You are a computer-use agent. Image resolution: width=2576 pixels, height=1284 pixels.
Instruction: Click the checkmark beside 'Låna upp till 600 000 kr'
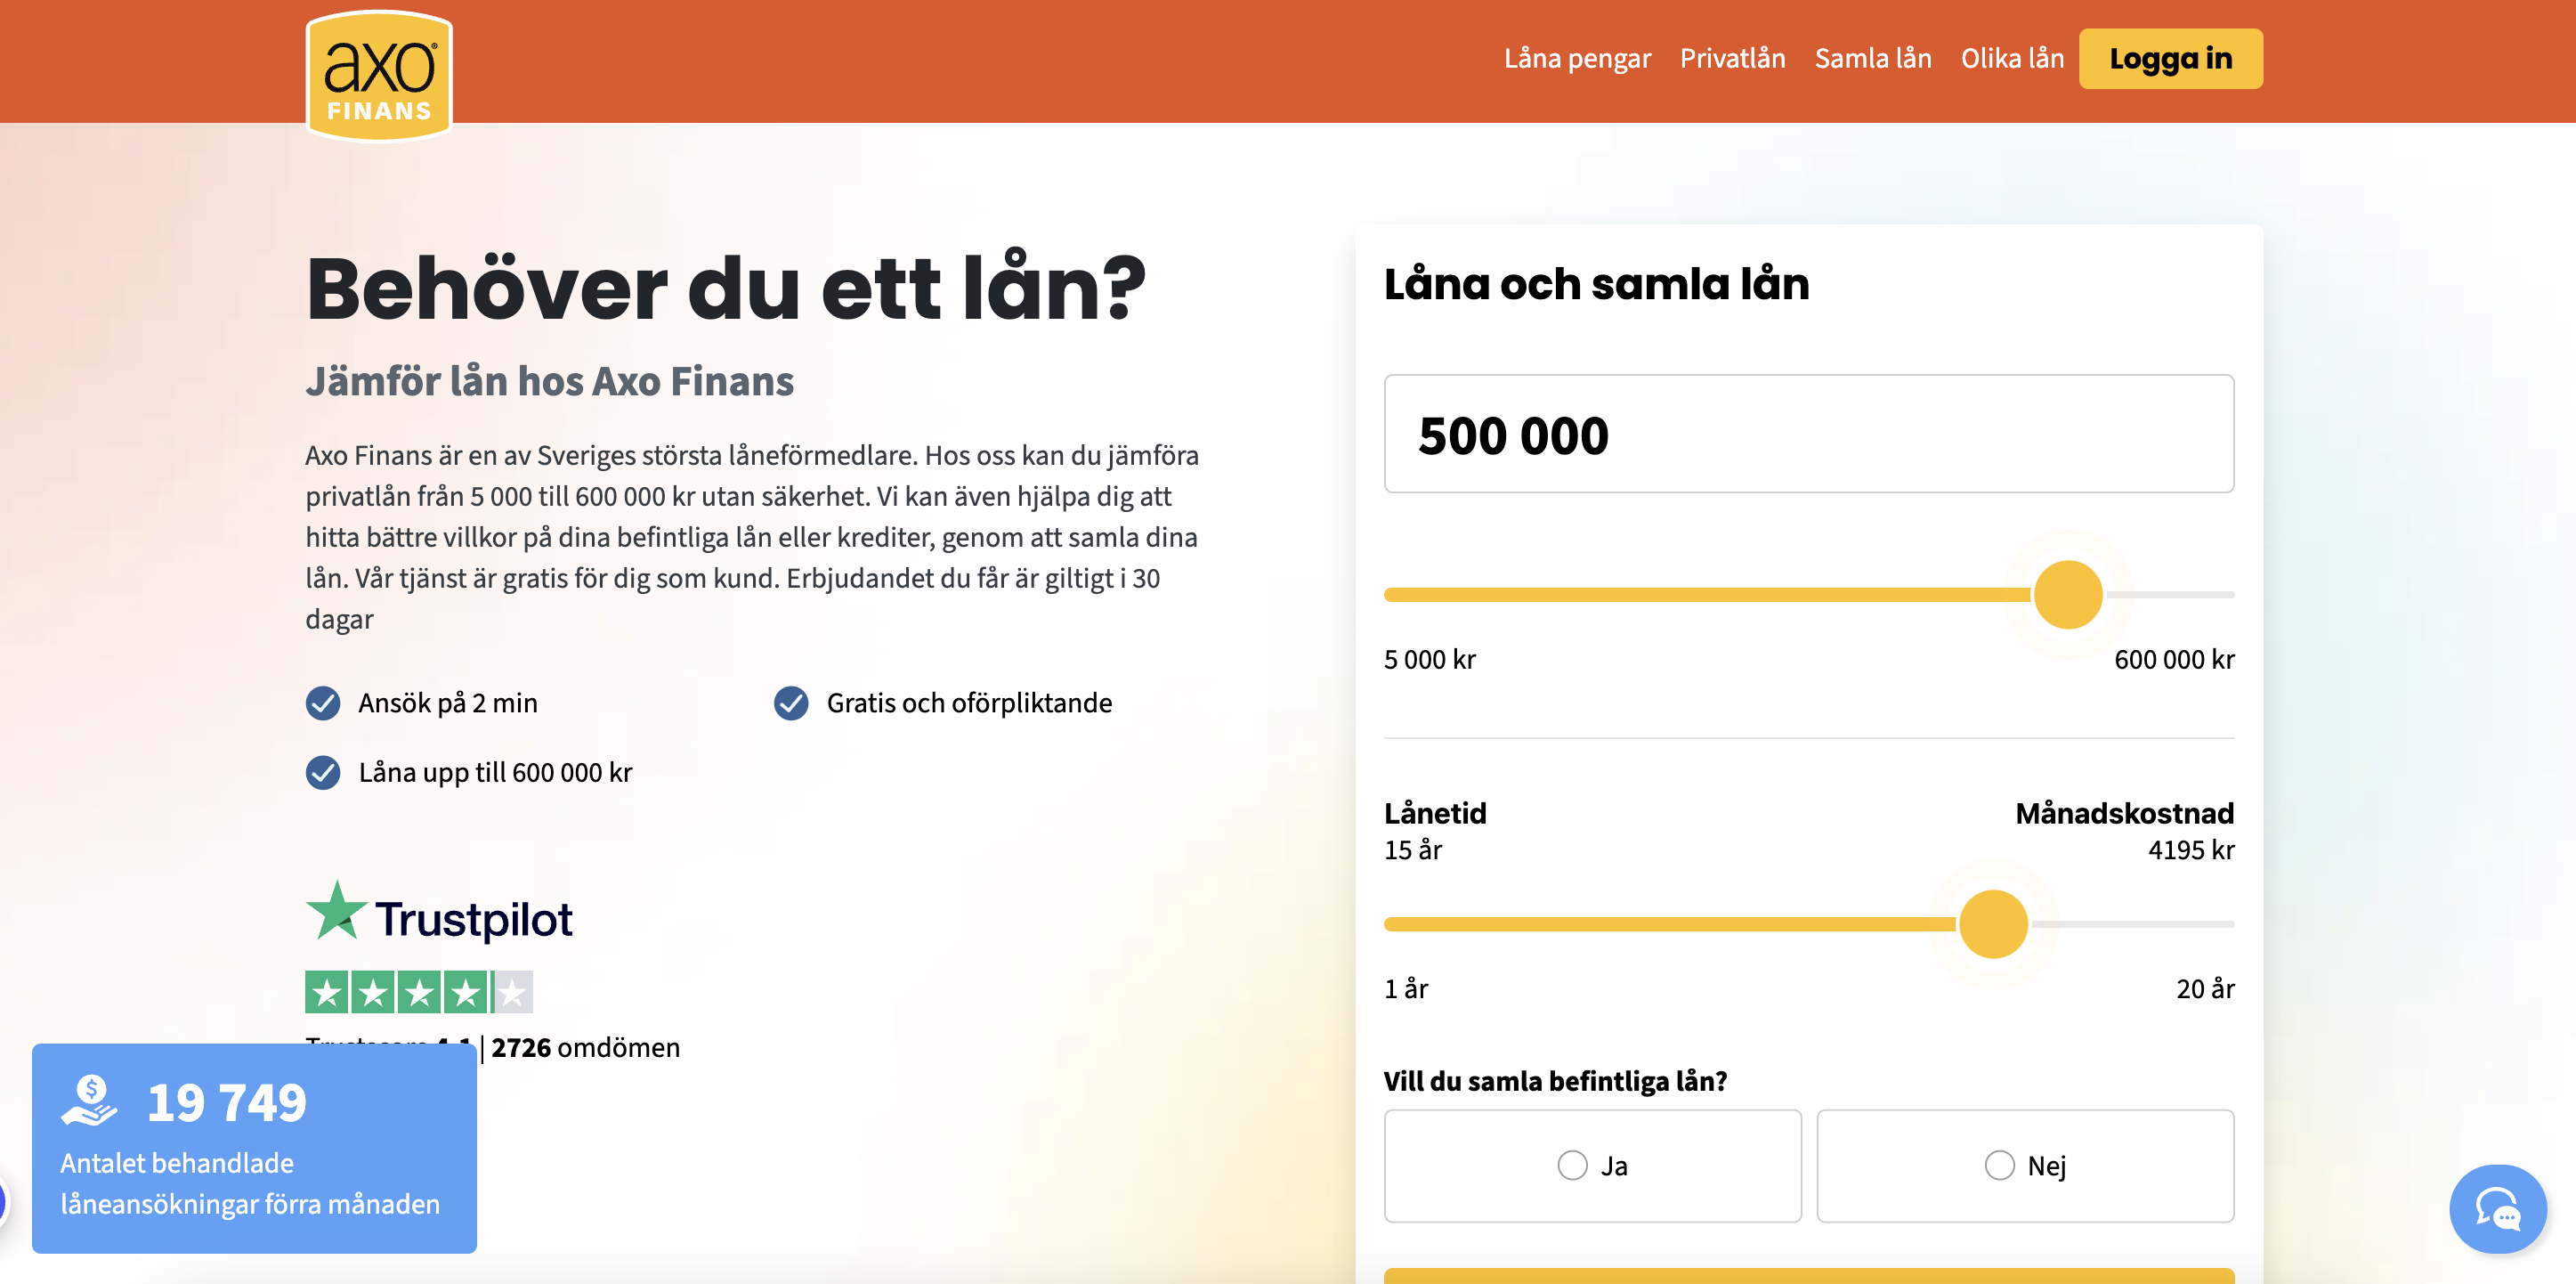(x=322, y=772)
